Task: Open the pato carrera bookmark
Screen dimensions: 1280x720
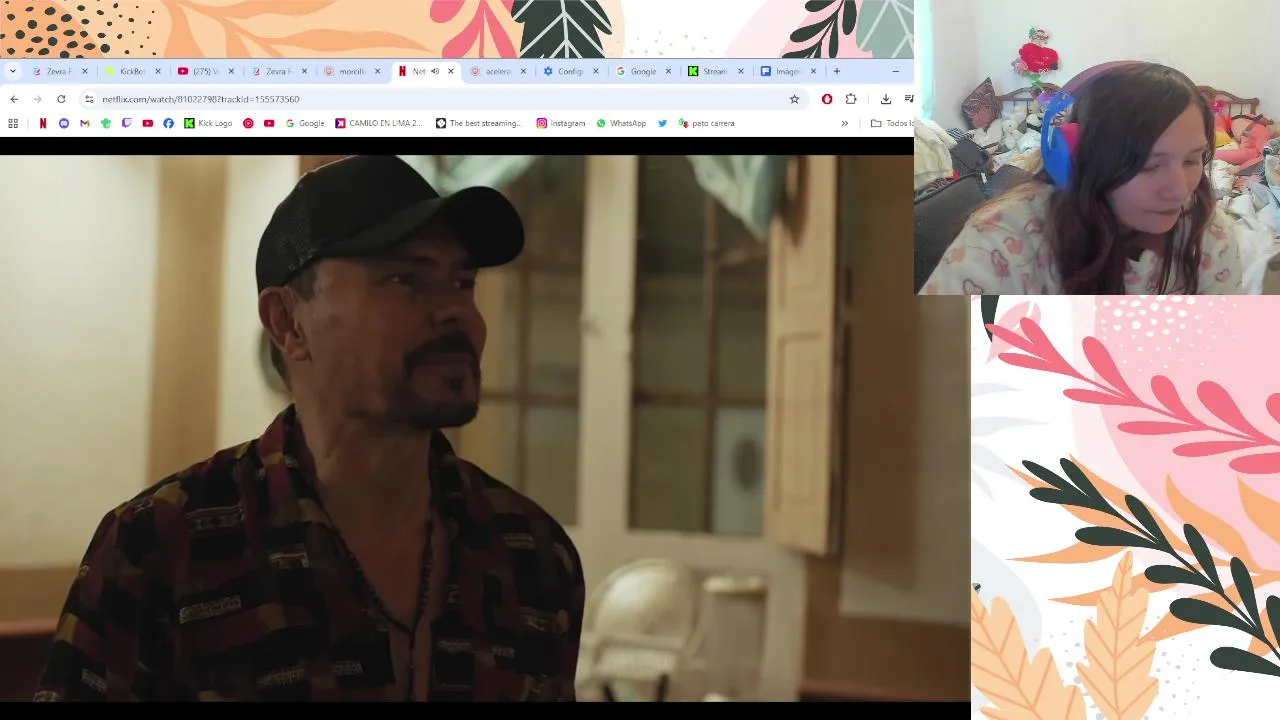Action: pyautogui.click(x=707, y=123)
